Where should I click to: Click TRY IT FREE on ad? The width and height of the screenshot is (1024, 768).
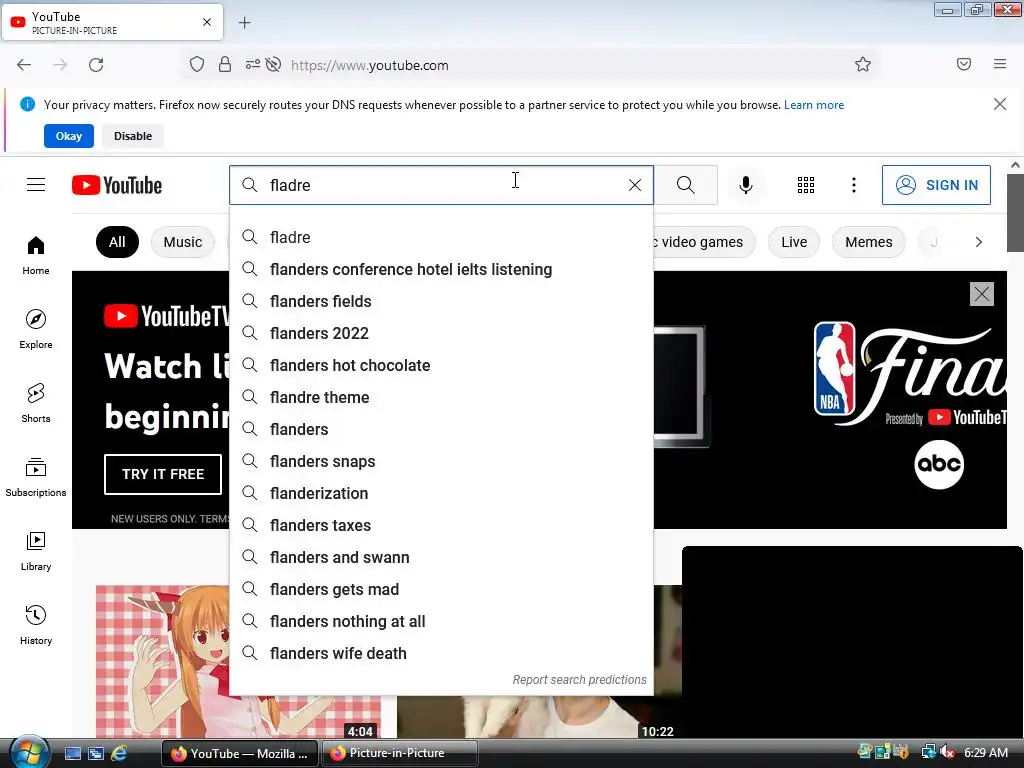163,474
